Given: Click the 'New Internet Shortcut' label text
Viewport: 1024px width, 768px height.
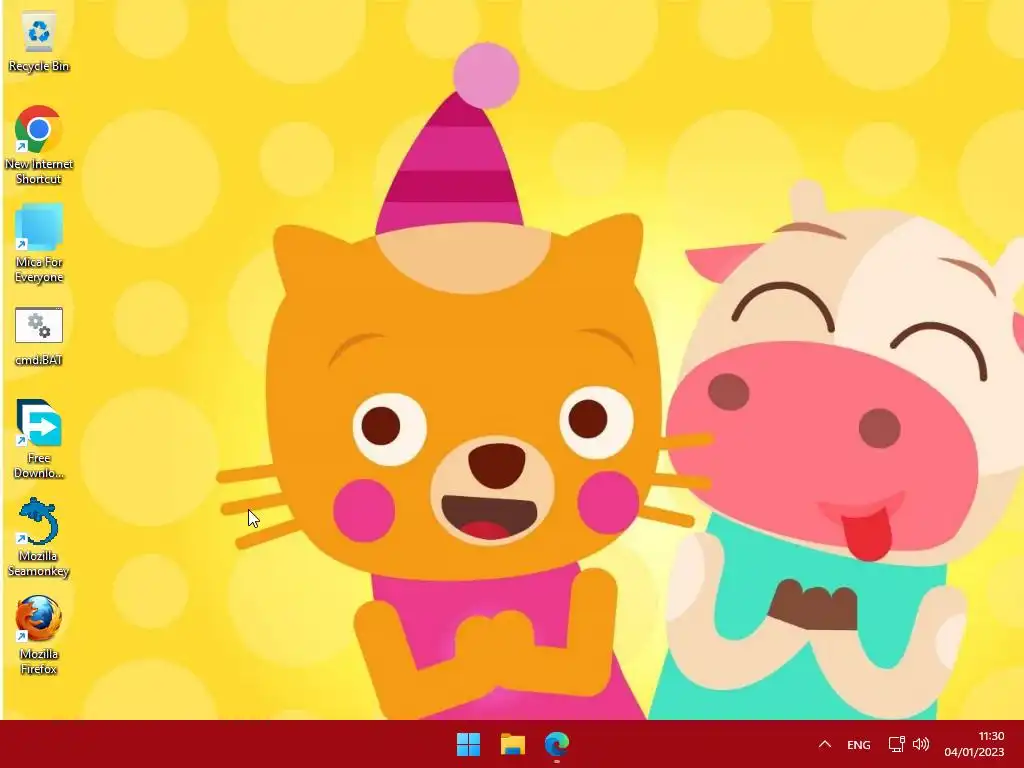Looking at the screenshot, I should [x=39, y=171].
